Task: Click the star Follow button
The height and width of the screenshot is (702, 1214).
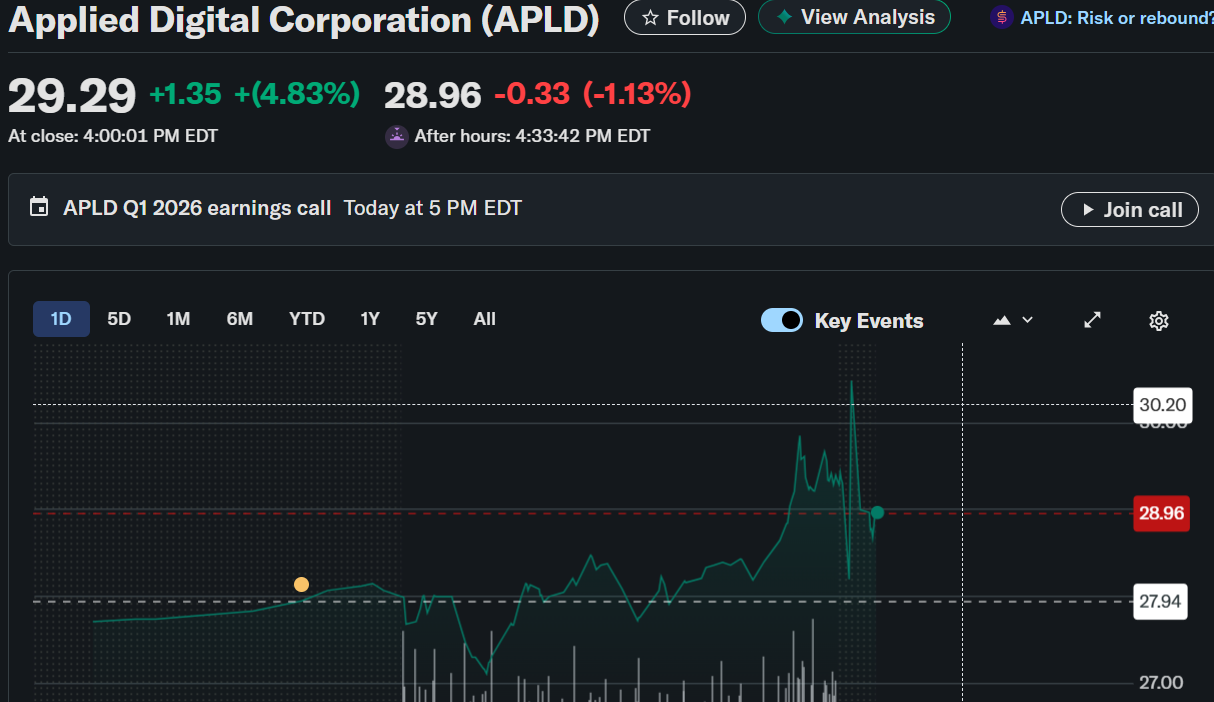Action: tap(685, 18)
